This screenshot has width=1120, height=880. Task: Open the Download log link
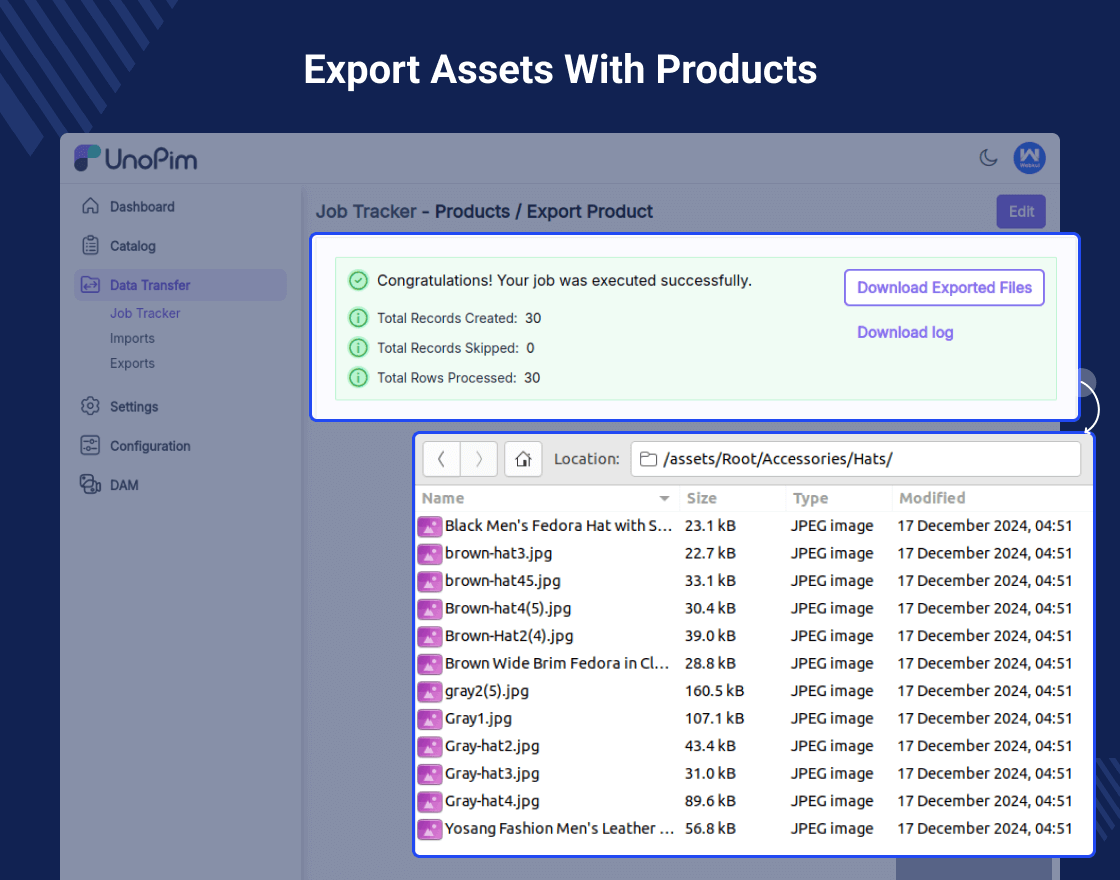tap(904, 332)
